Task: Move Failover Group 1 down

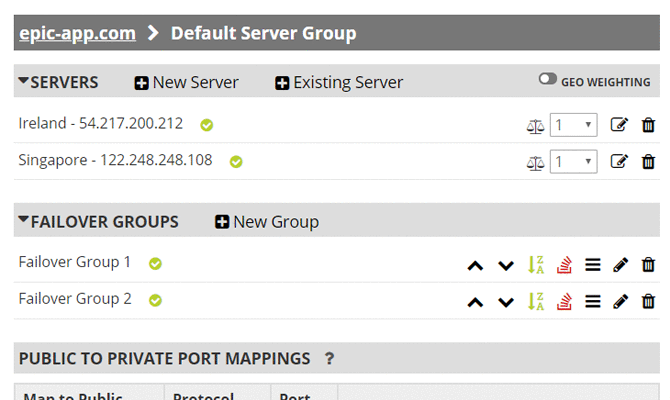Action: [506, 265]
